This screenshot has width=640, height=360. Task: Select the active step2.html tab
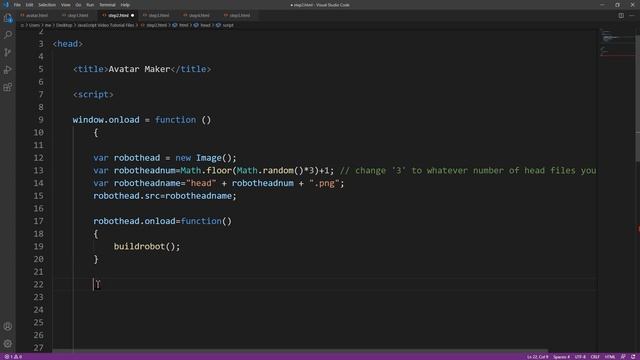118,16
